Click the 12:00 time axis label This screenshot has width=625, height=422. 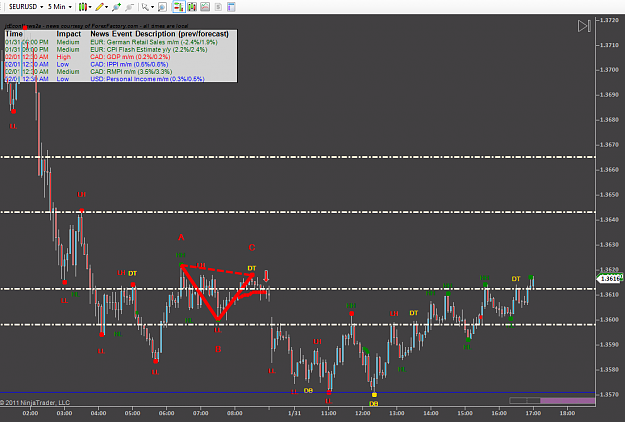pos(362,413)
